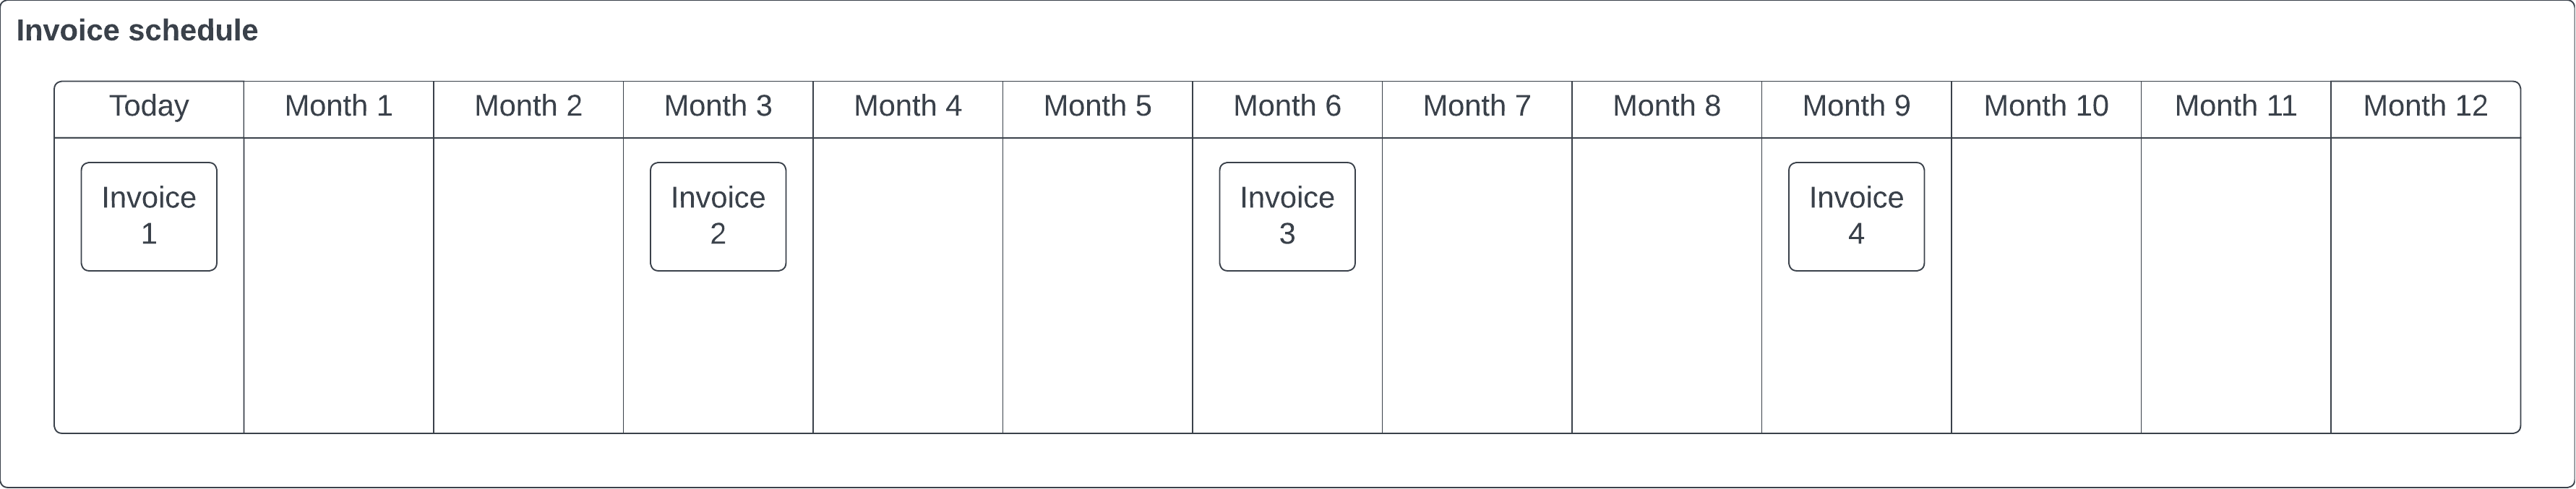The height and width of the screenshot is (489, 2576).
Task: Click the Month 6 column header
Action: [1287, 109]
